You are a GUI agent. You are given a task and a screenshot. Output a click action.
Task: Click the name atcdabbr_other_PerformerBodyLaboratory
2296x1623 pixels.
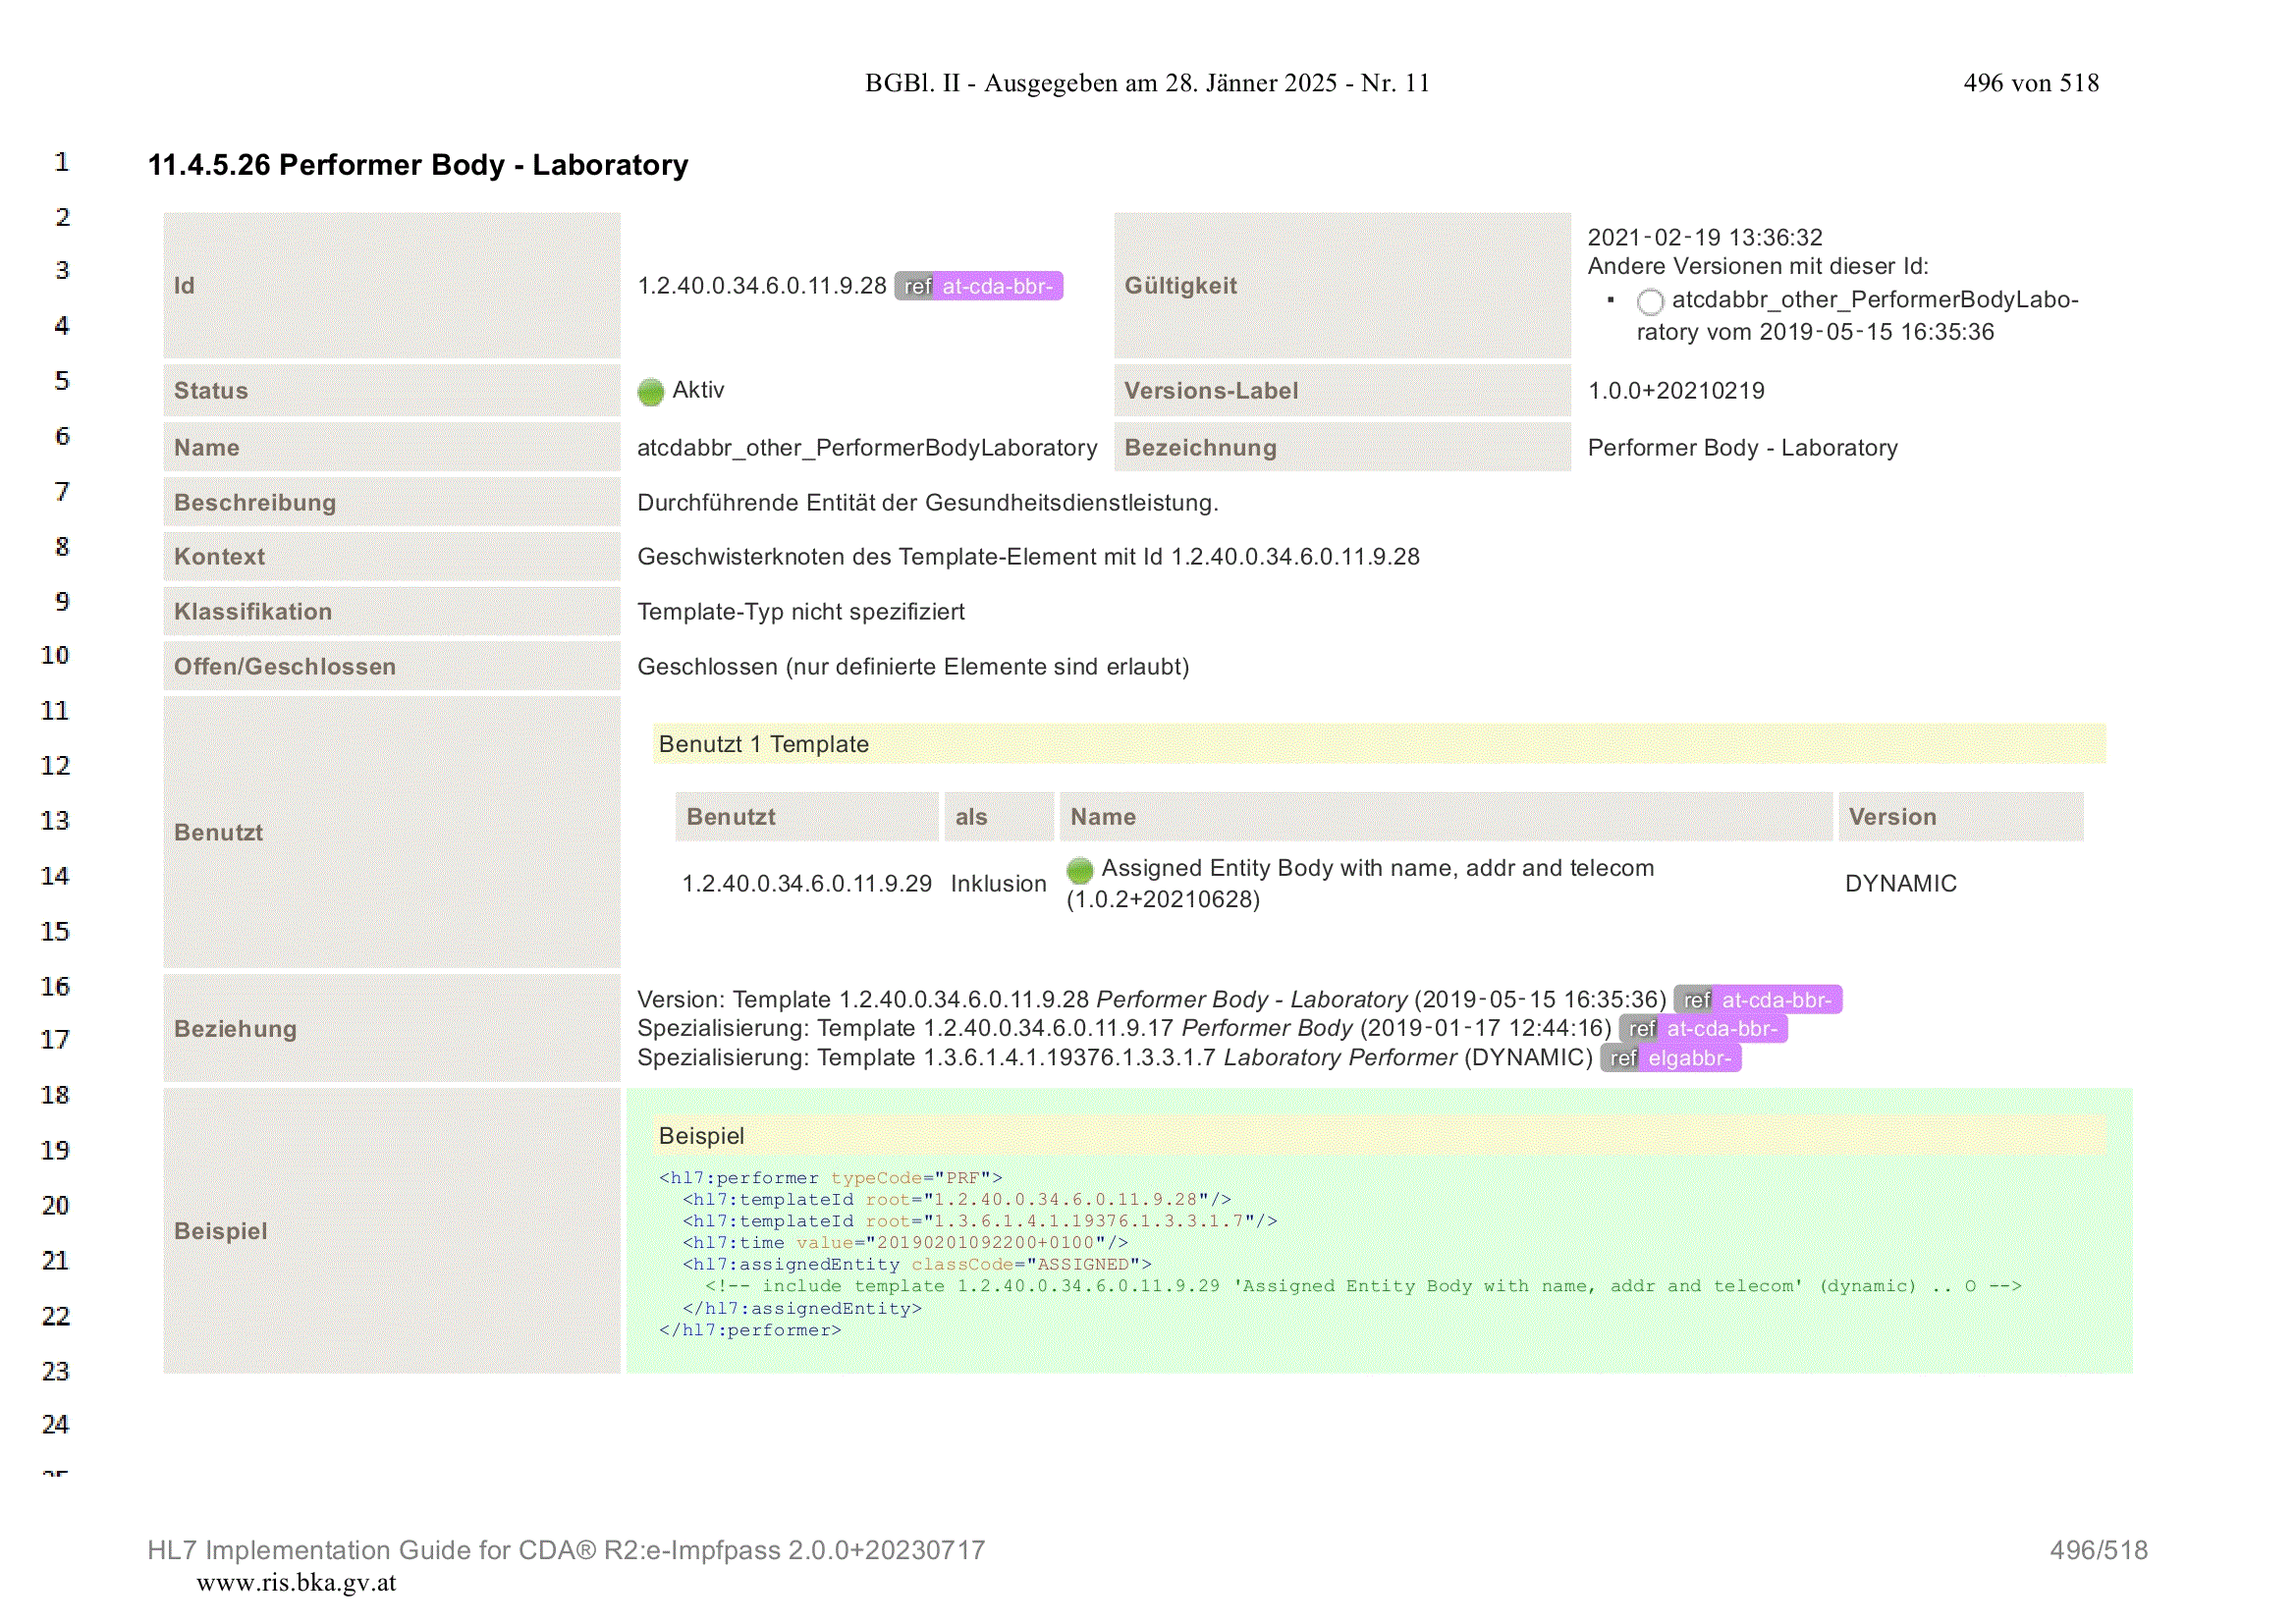(x=867, y=448)
